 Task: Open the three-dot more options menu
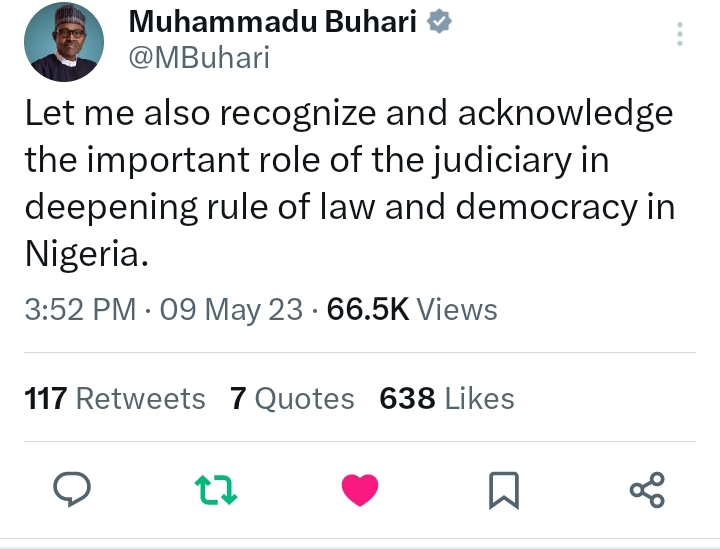click(680, 36)
